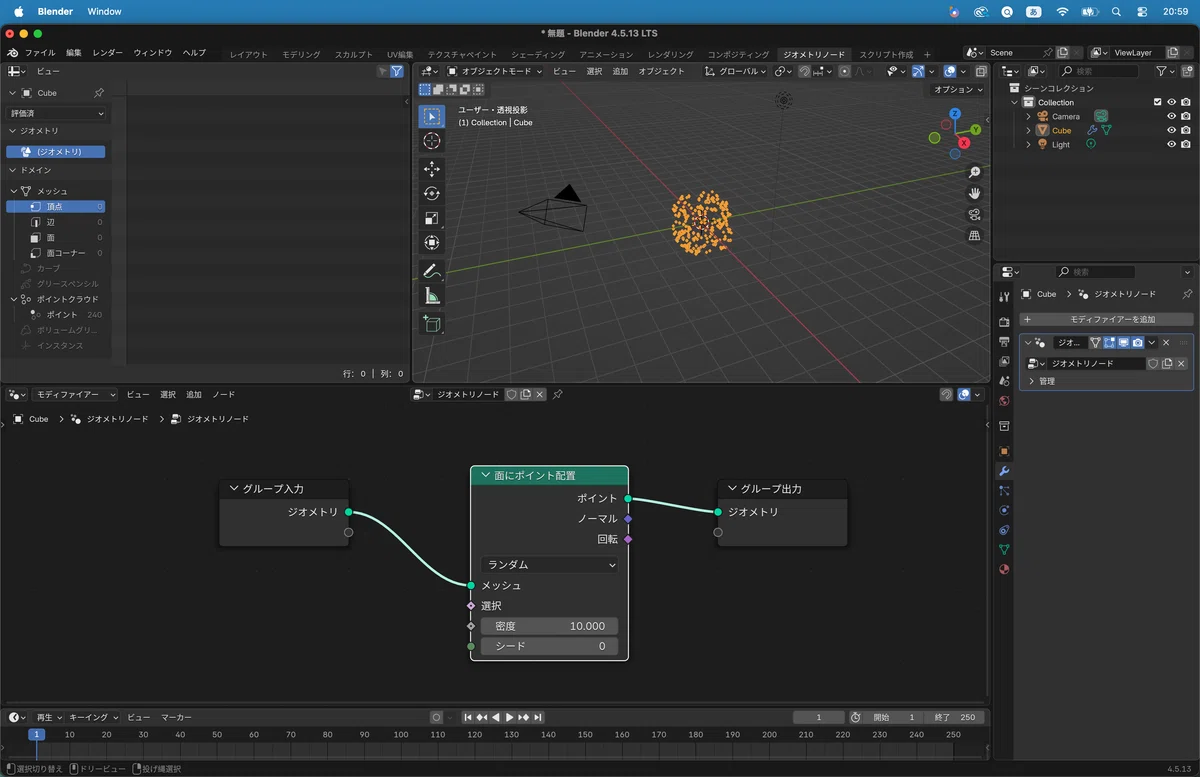
Task: Open the ノード menu in node editor
Action: coord(223,395)
